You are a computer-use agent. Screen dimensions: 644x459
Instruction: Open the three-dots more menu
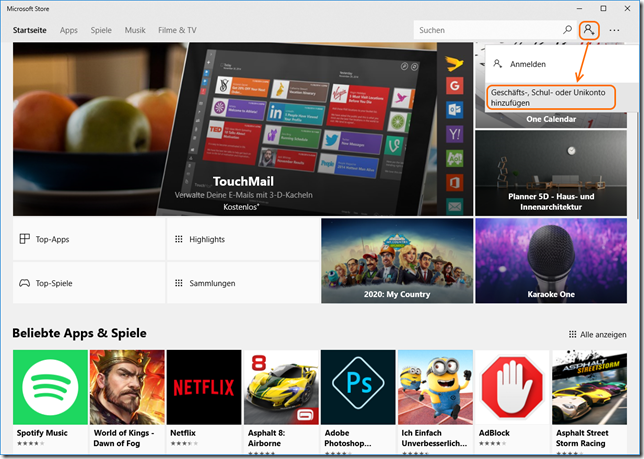point(614,30)
